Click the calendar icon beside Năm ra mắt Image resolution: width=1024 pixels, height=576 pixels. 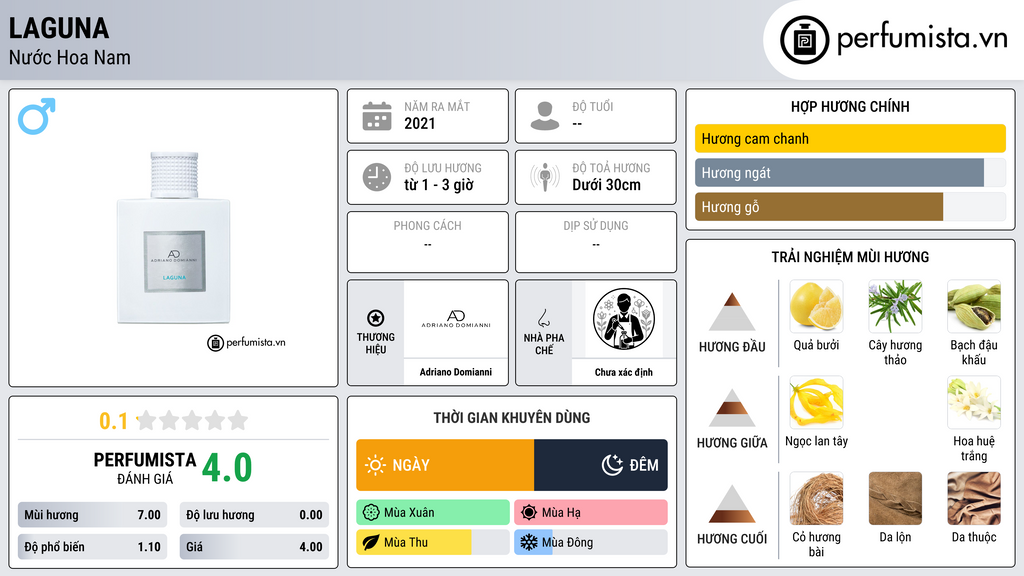377,116
